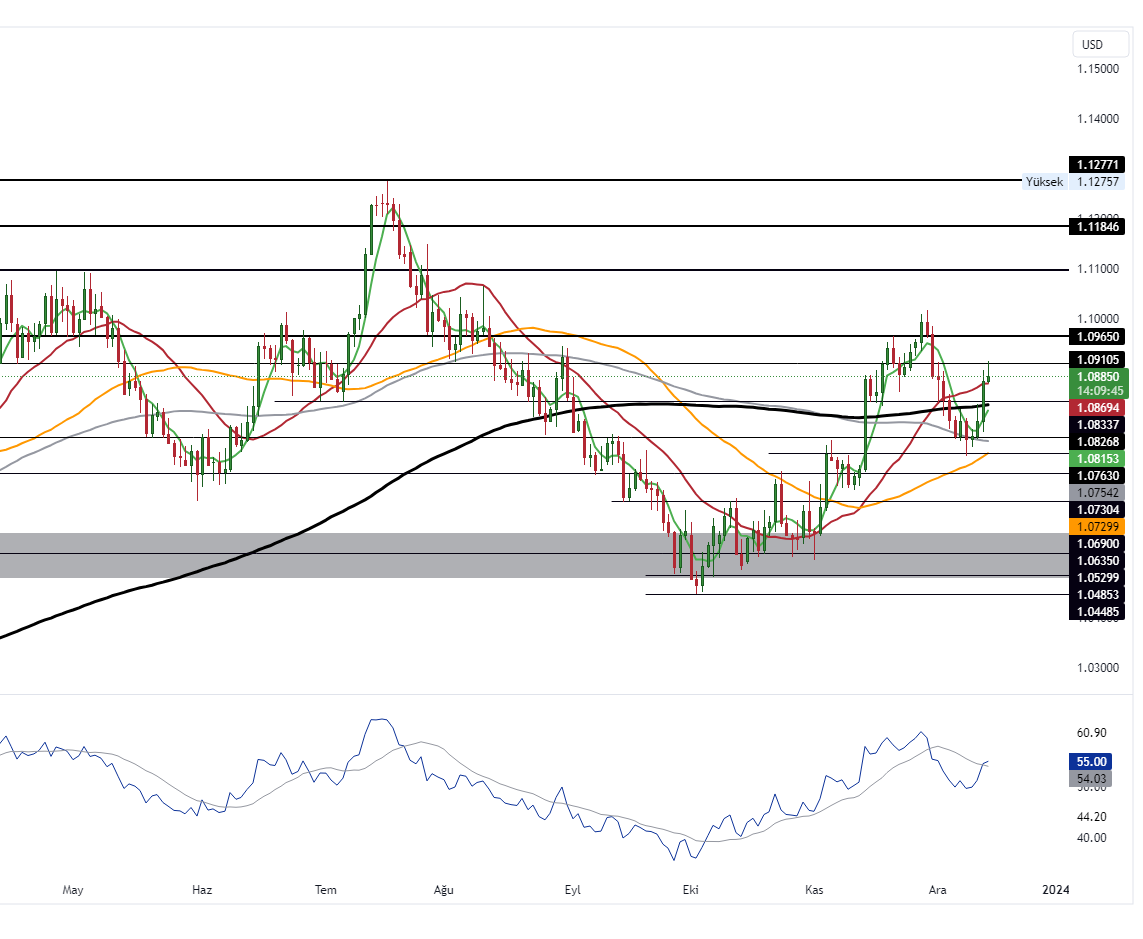Click the 2024 label on the time axis
The image size is (1143, 939).
(1056, 889)
